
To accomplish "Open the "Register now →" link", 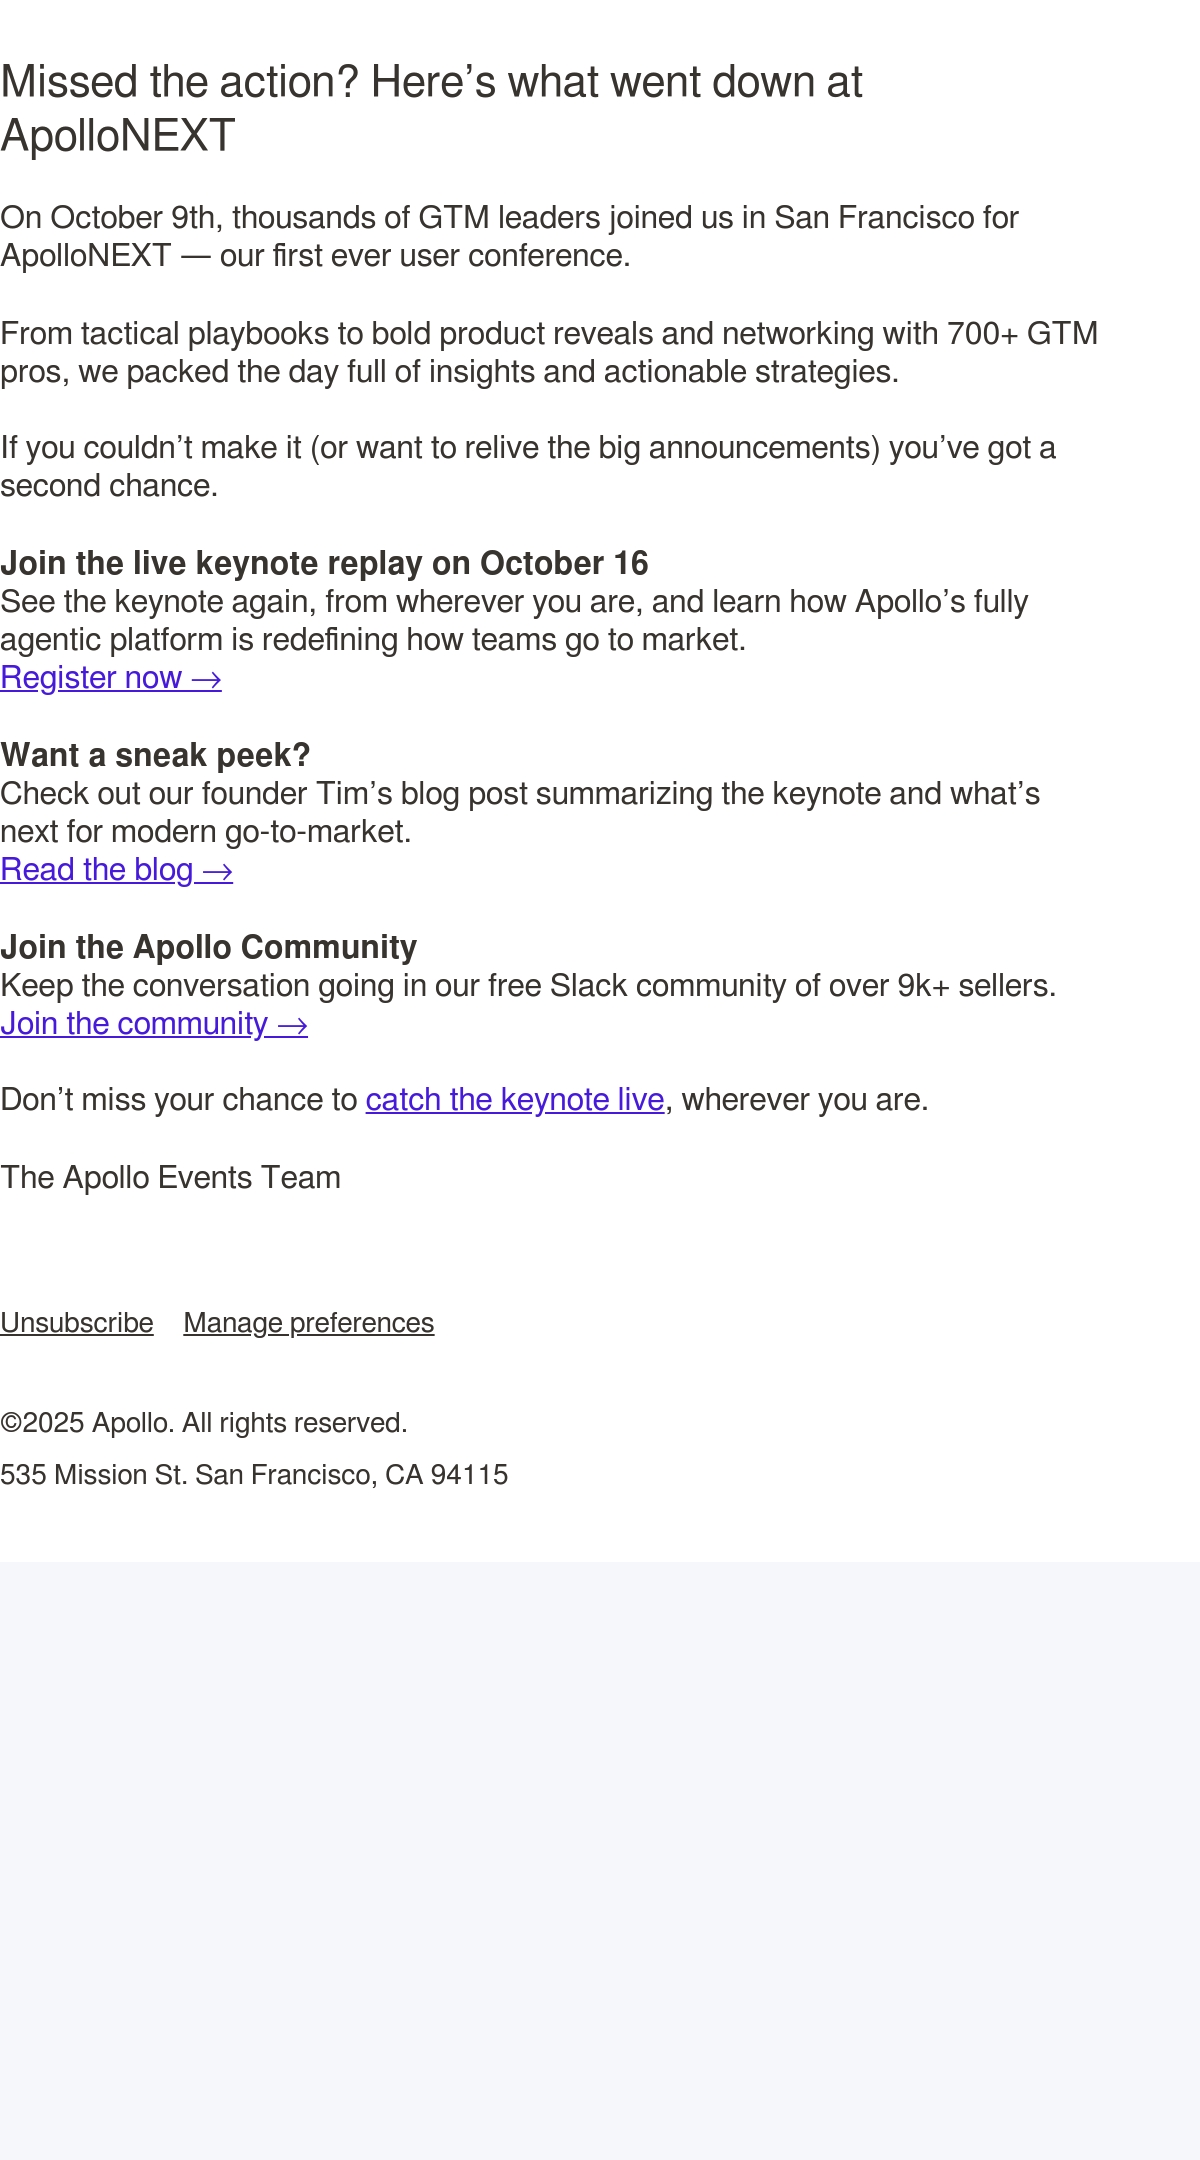I will (111, 678).
